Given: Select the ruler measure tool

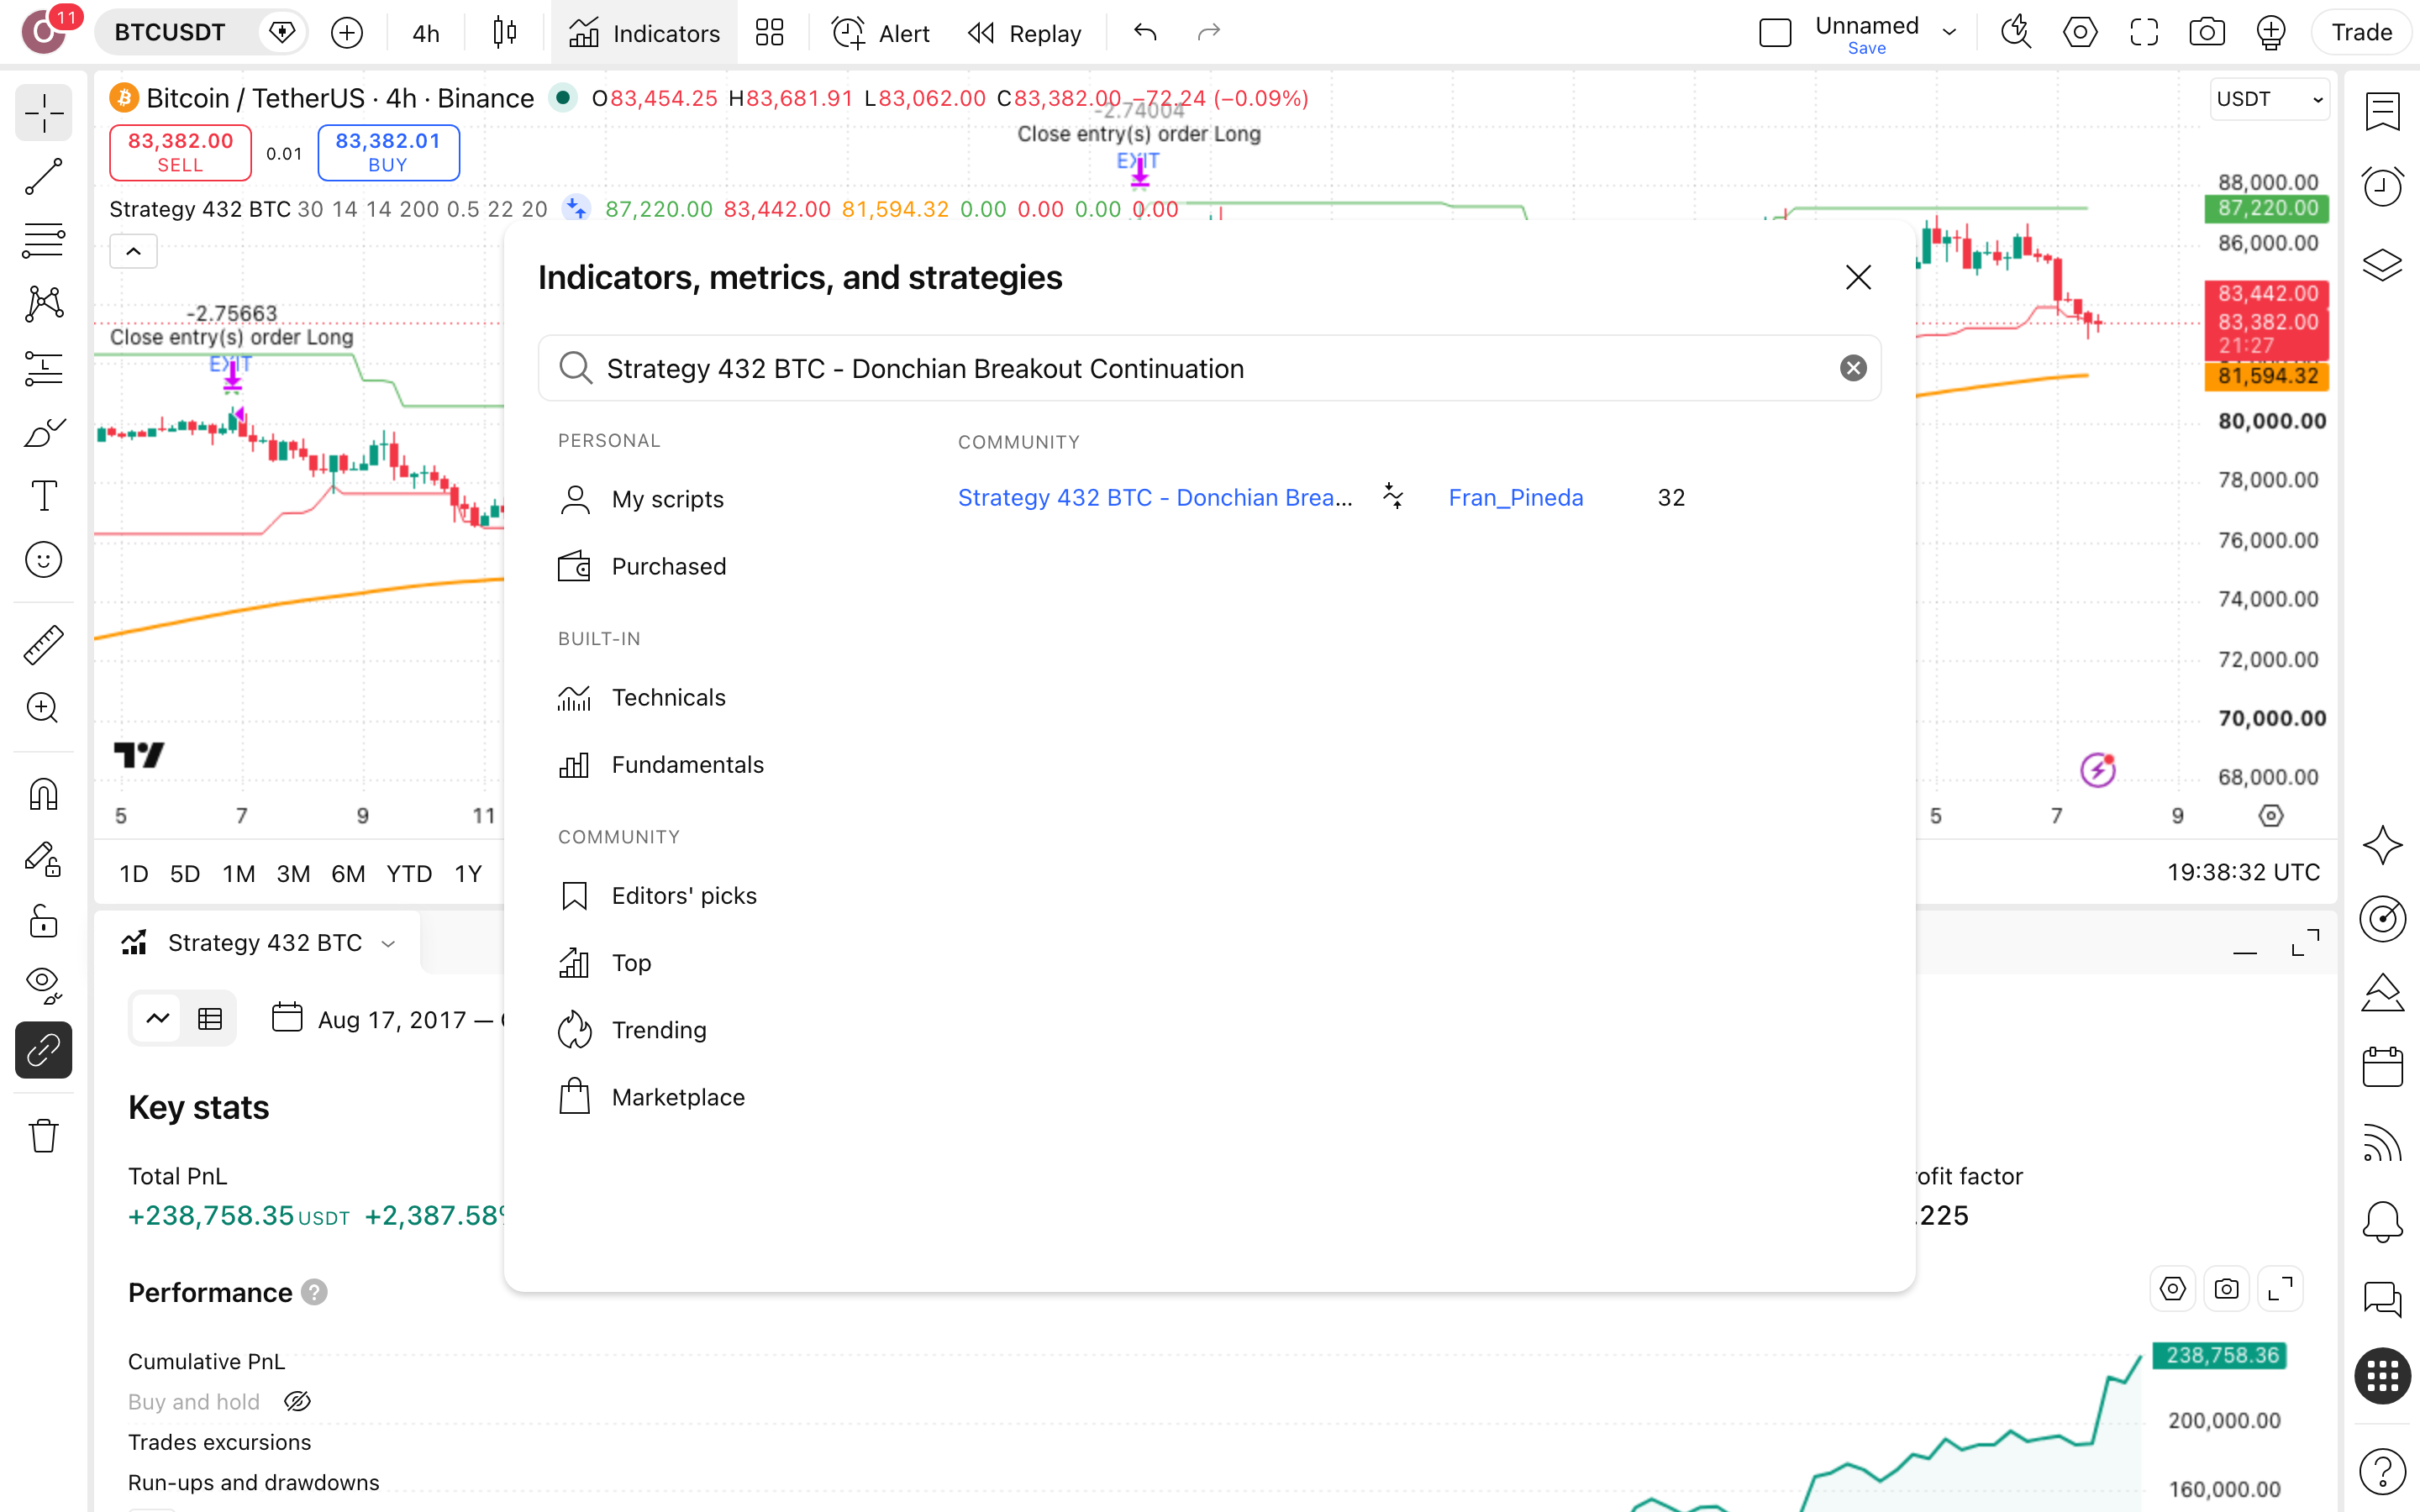Looking at the screenshot, I should [44, 645].
